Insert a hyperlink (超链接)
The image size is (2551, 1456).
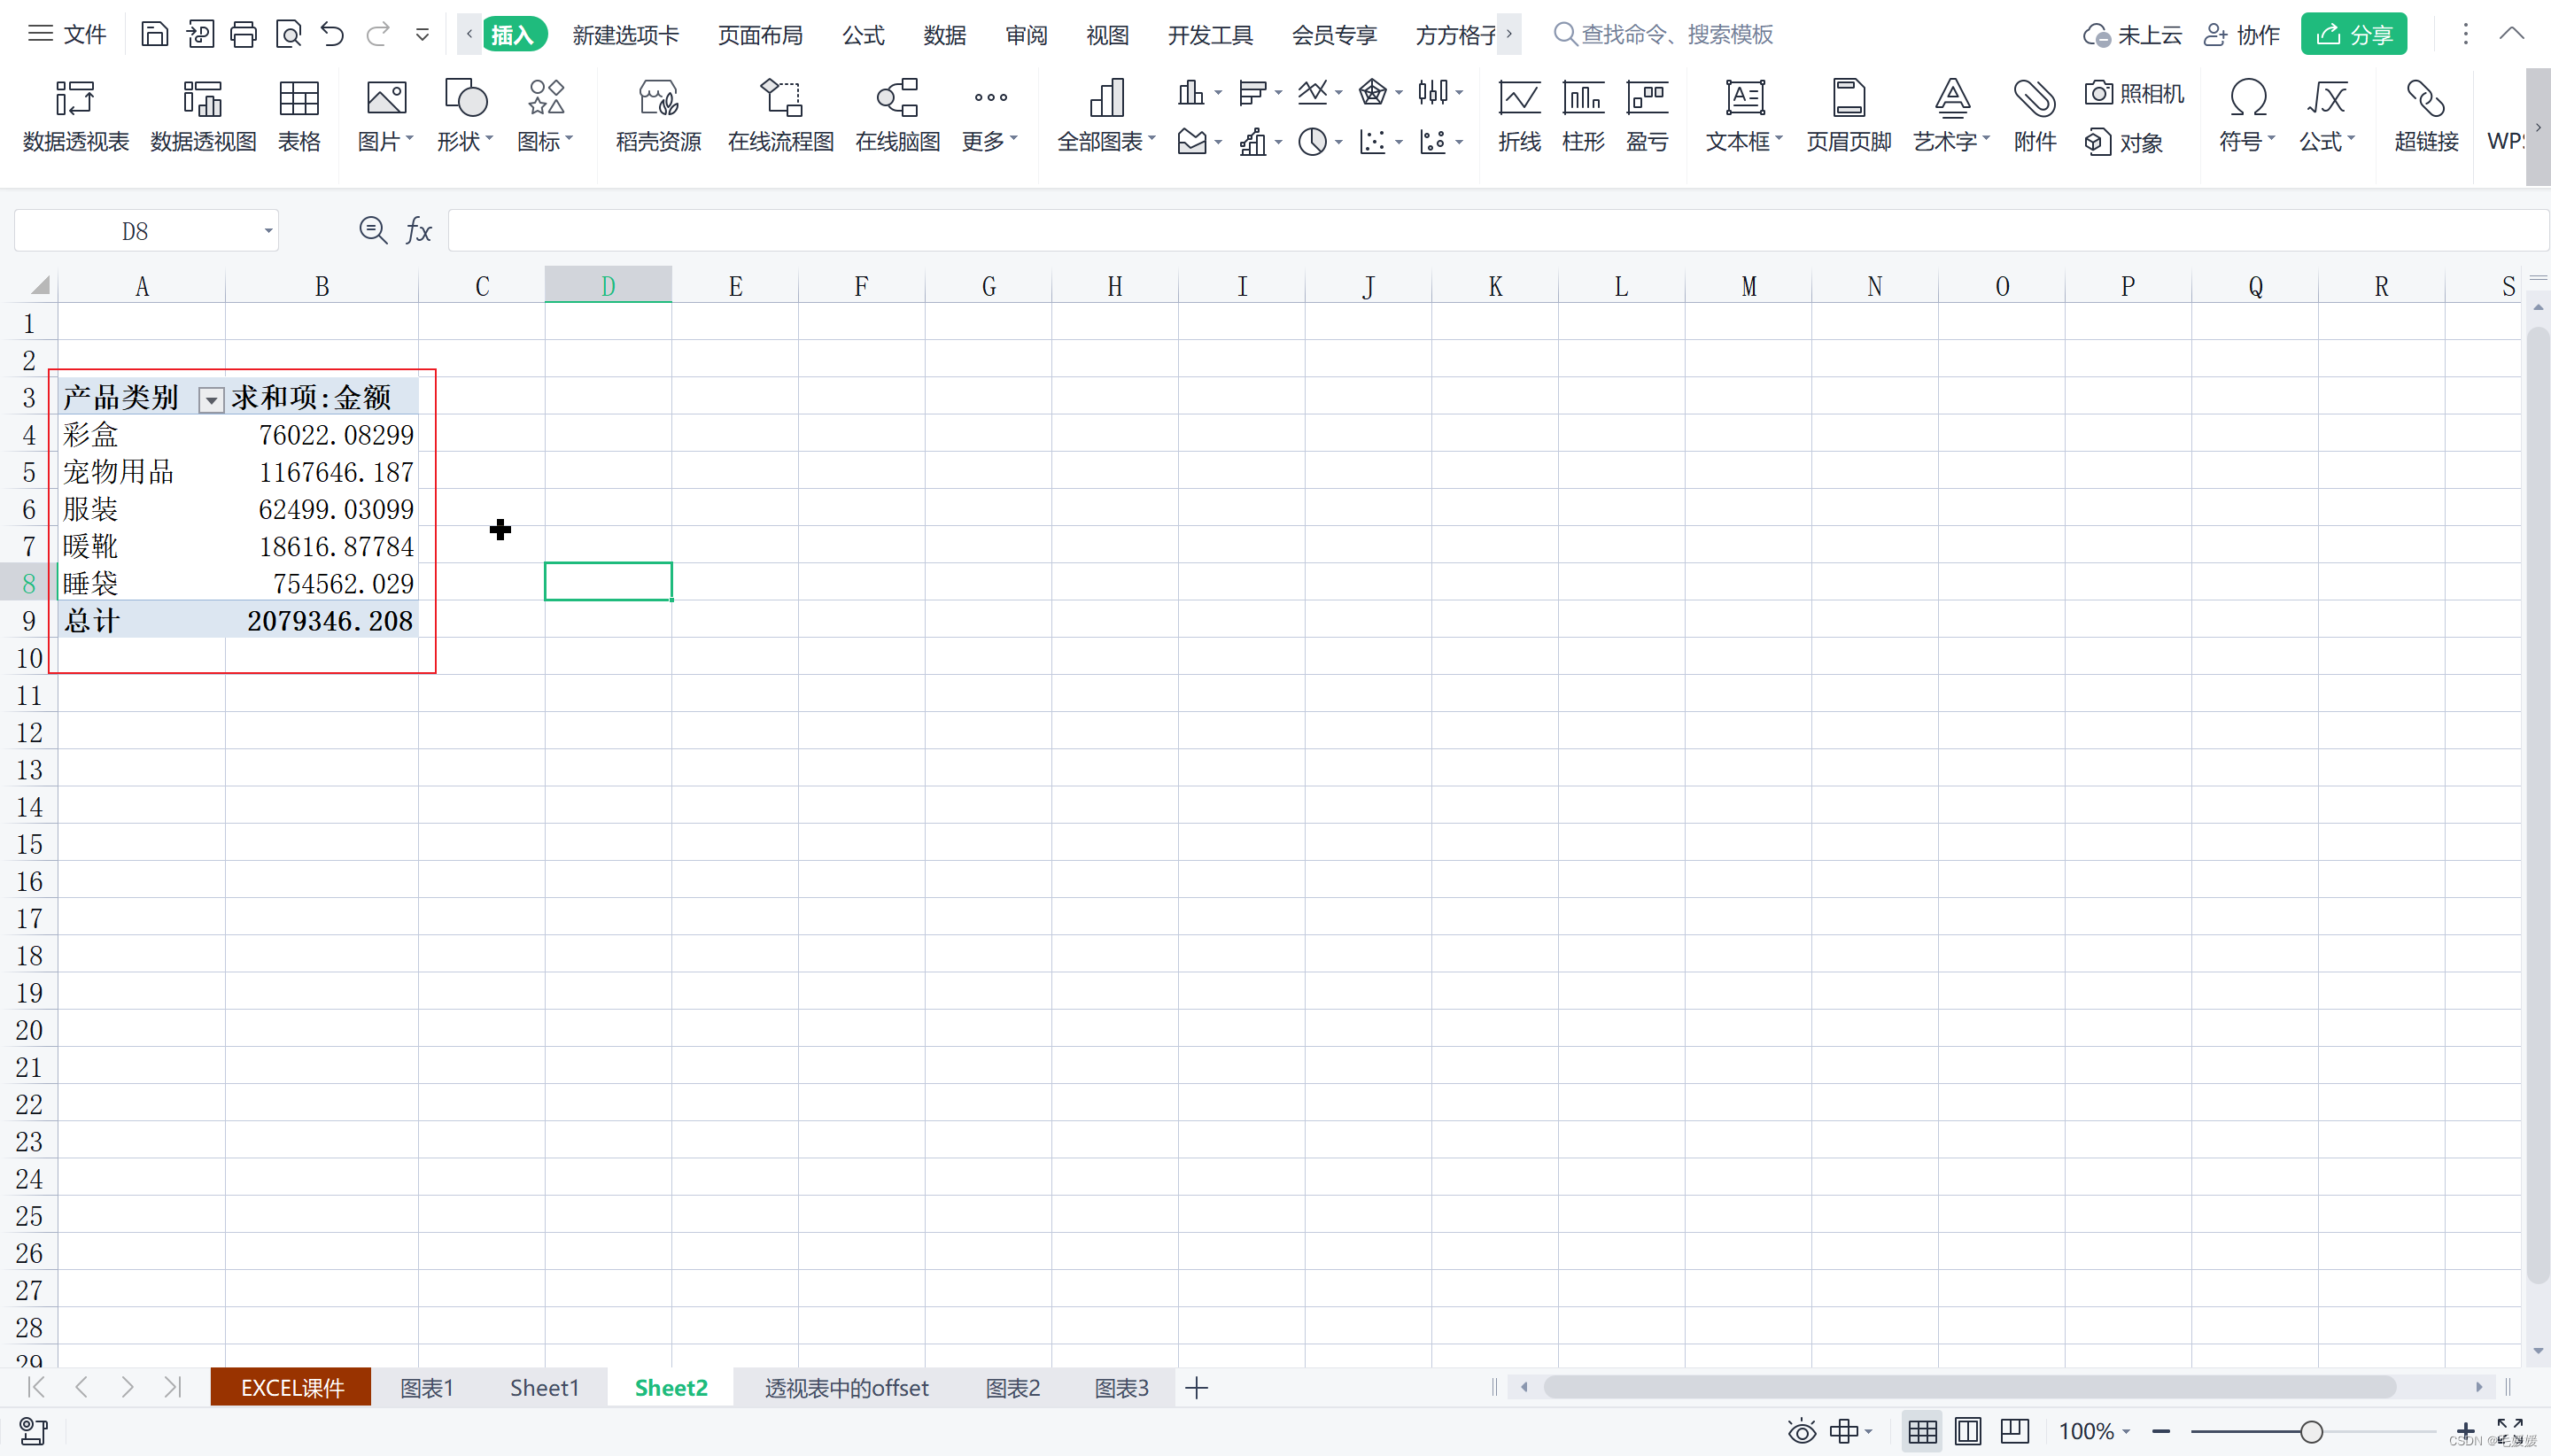point(2426,116)
